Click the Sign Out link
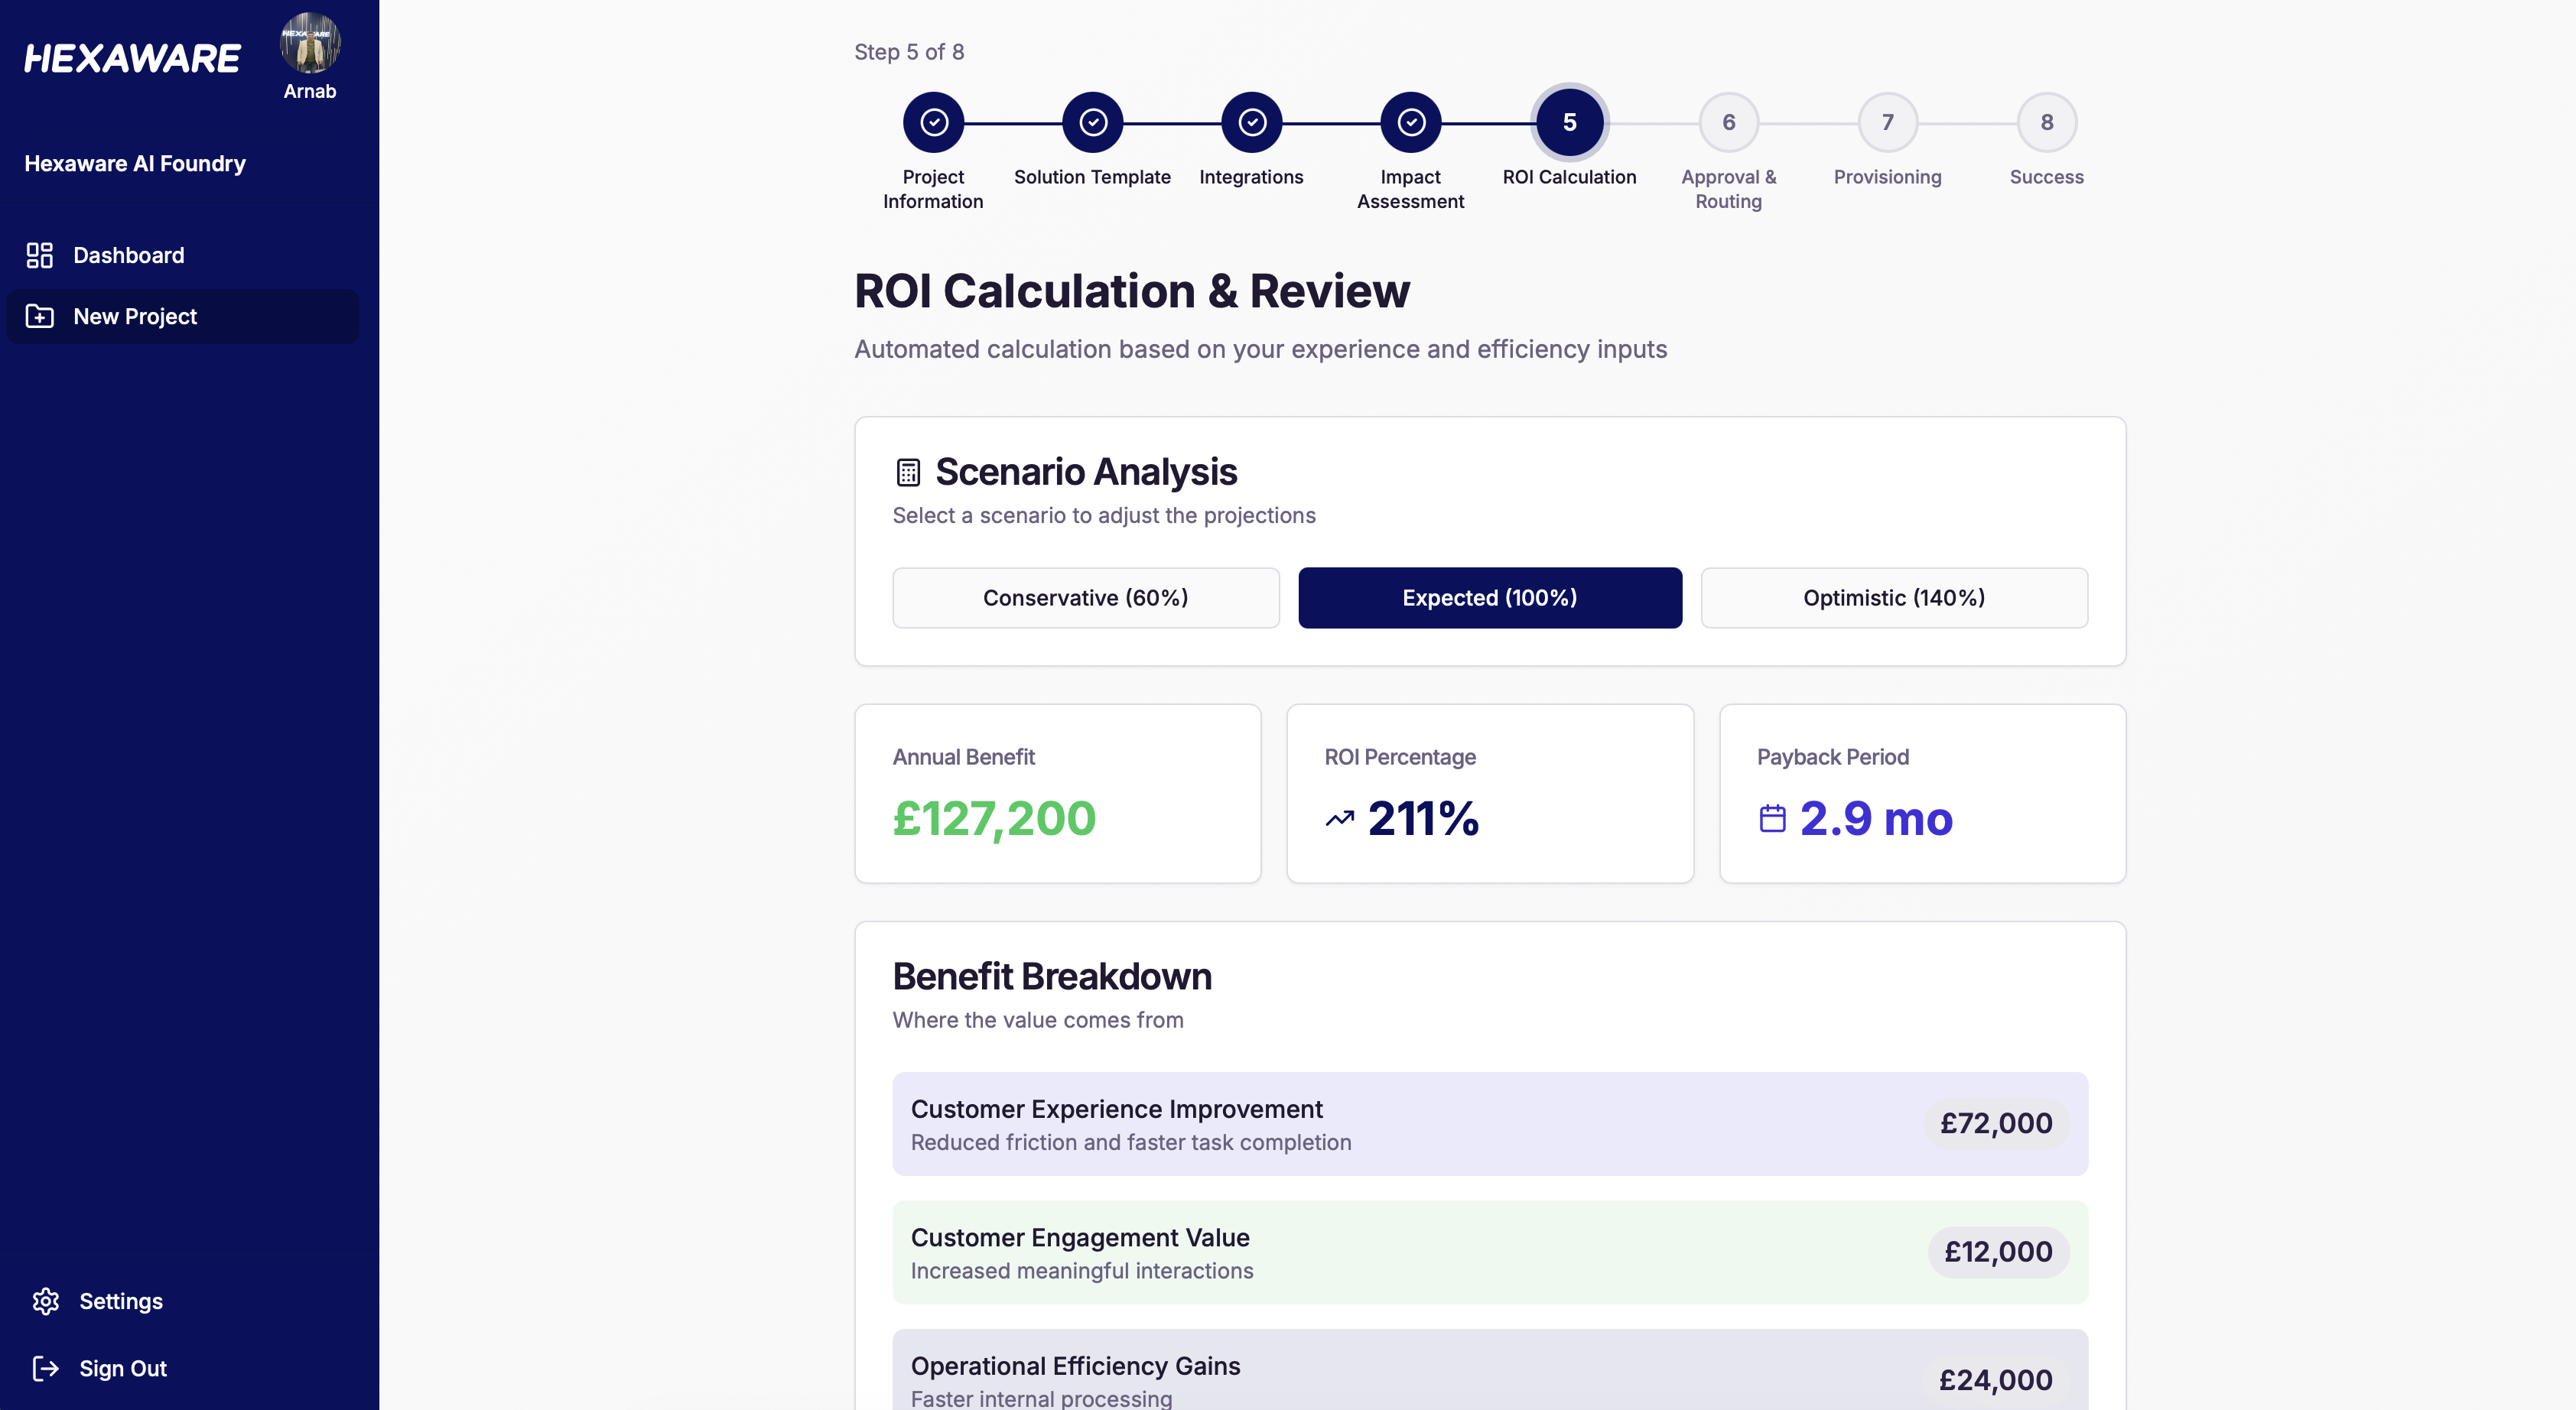 click(122, 1368)
